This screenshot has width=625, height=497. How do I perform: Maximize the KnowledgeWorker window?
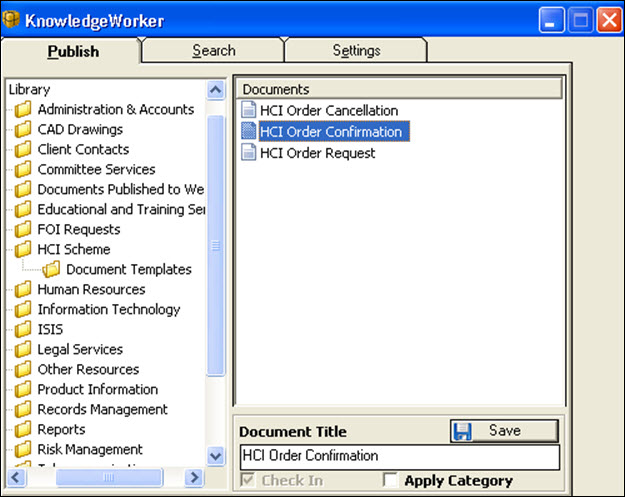tap(580, 20)
